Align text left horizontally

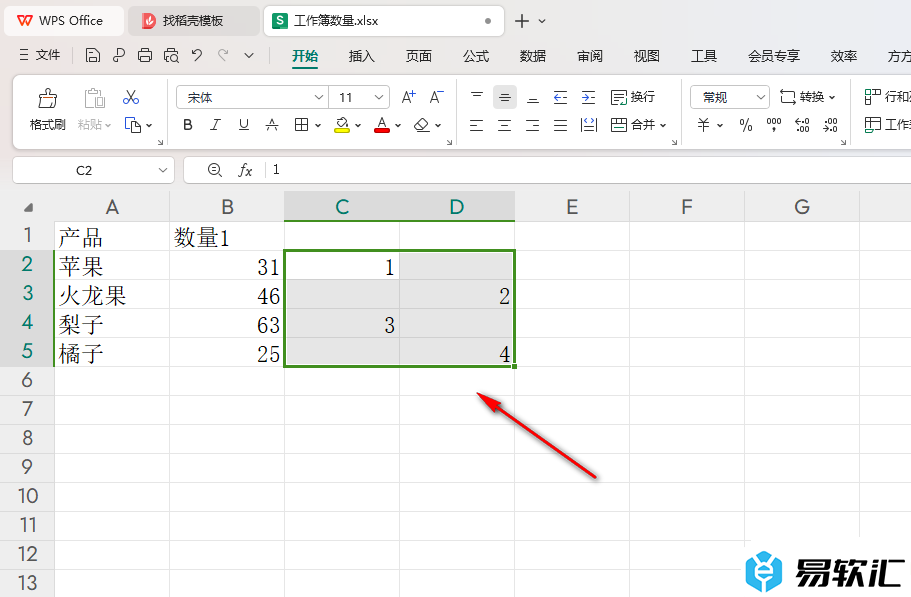(477, 125)
